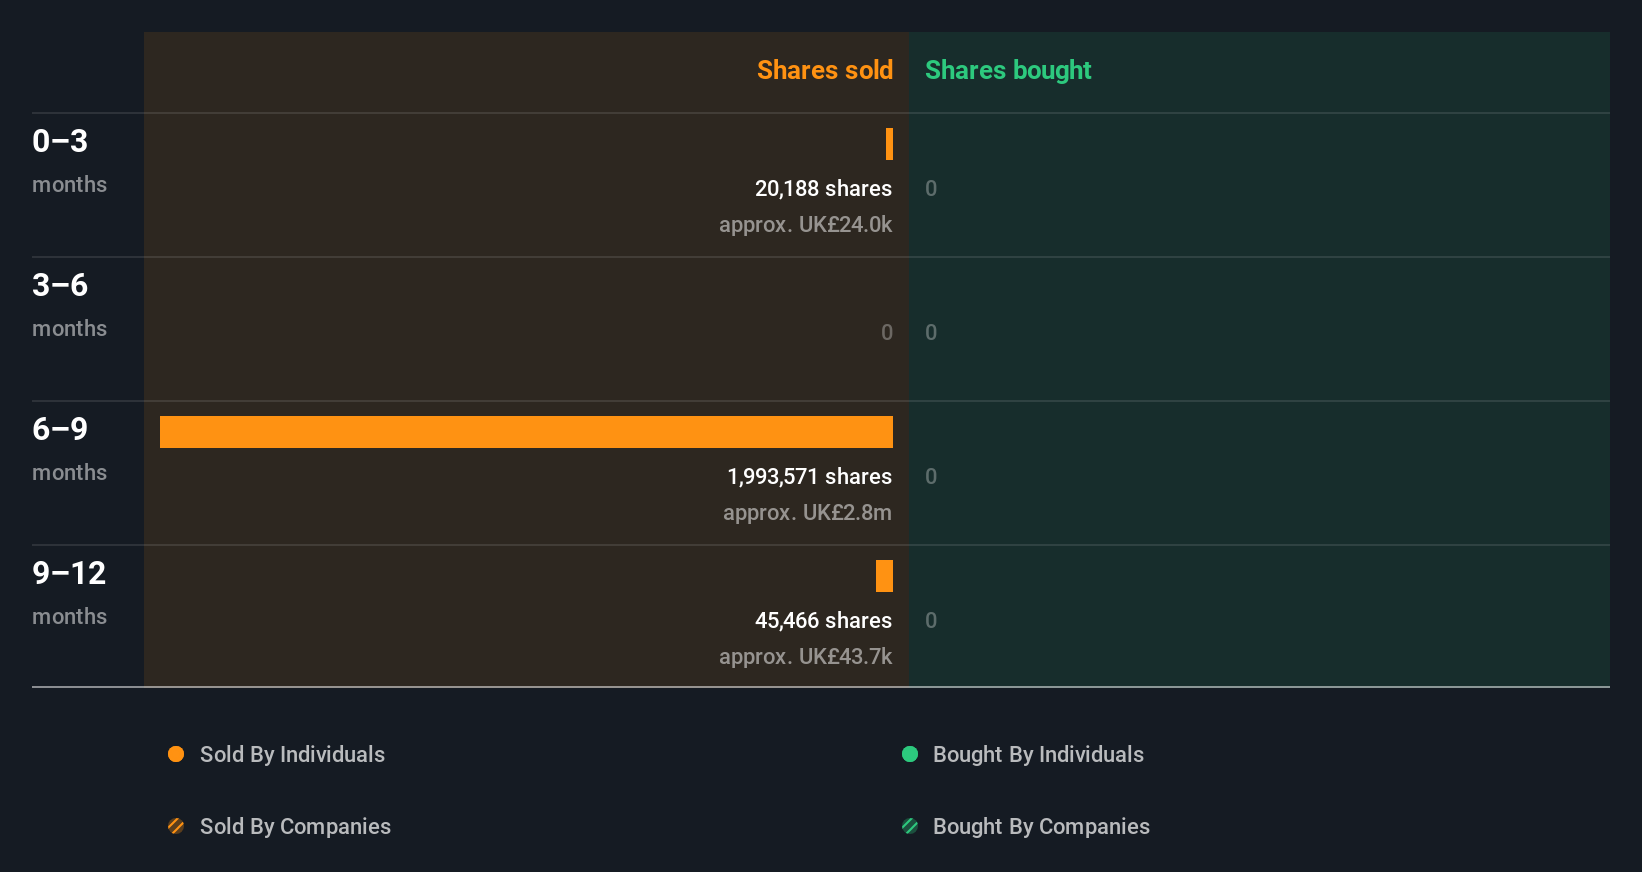Viewport: 1642px width, 872px height.
Task: Click the '45,466 shares' value
Action: 823,620
